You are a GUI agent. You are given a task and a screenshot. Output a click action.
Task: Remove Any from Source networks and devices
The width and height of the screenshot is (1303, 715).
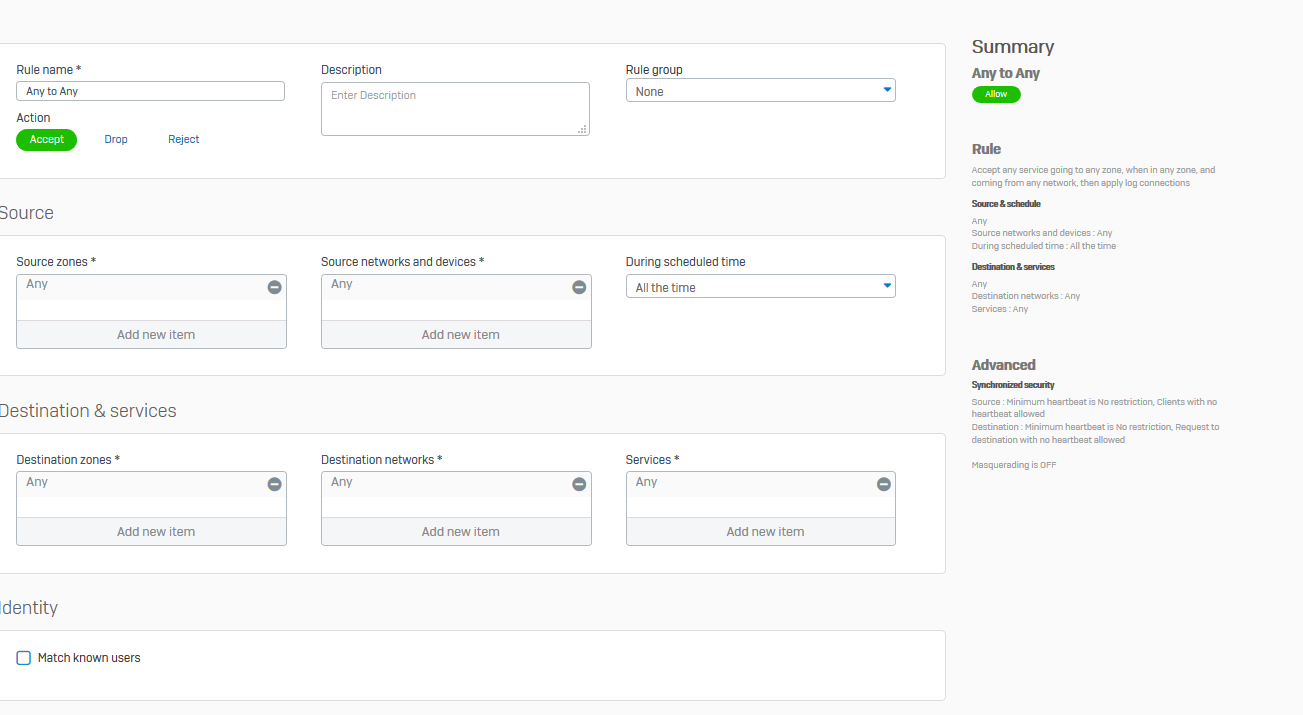tap(578, 287)
